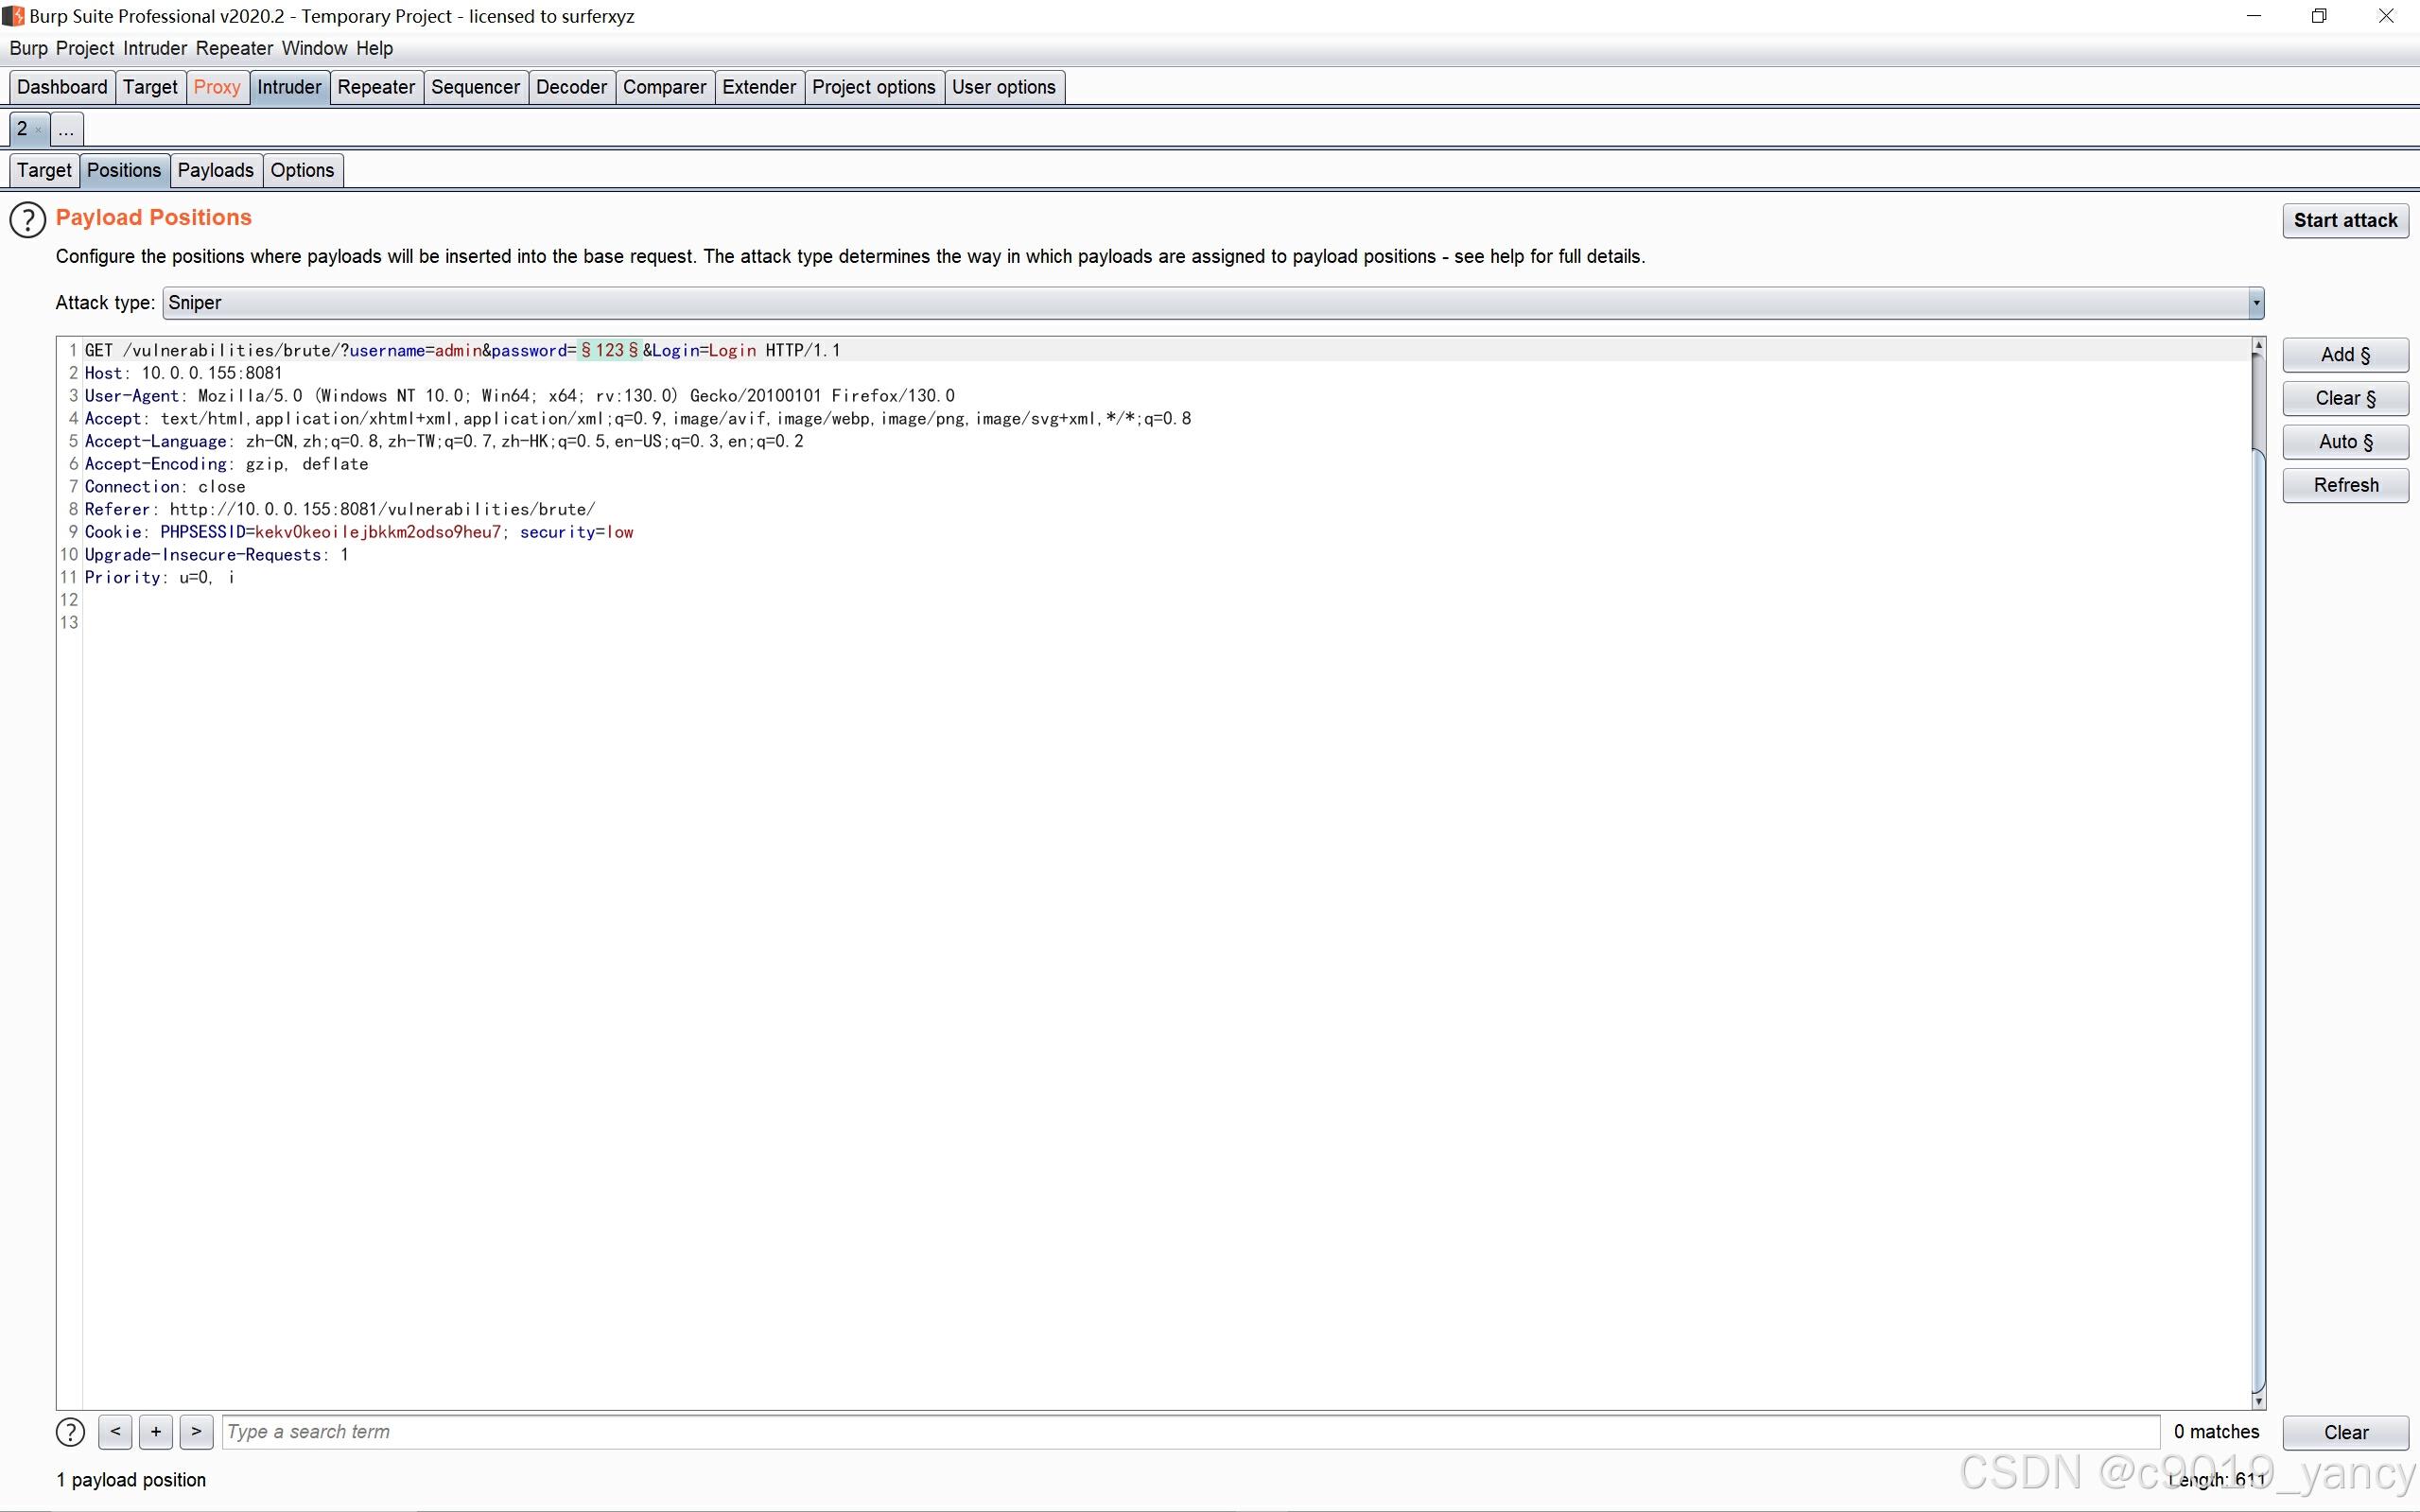
Task: Expand the Attack type Sniper dropdown
Action: pyautogui.click(x=2255, y=303)
